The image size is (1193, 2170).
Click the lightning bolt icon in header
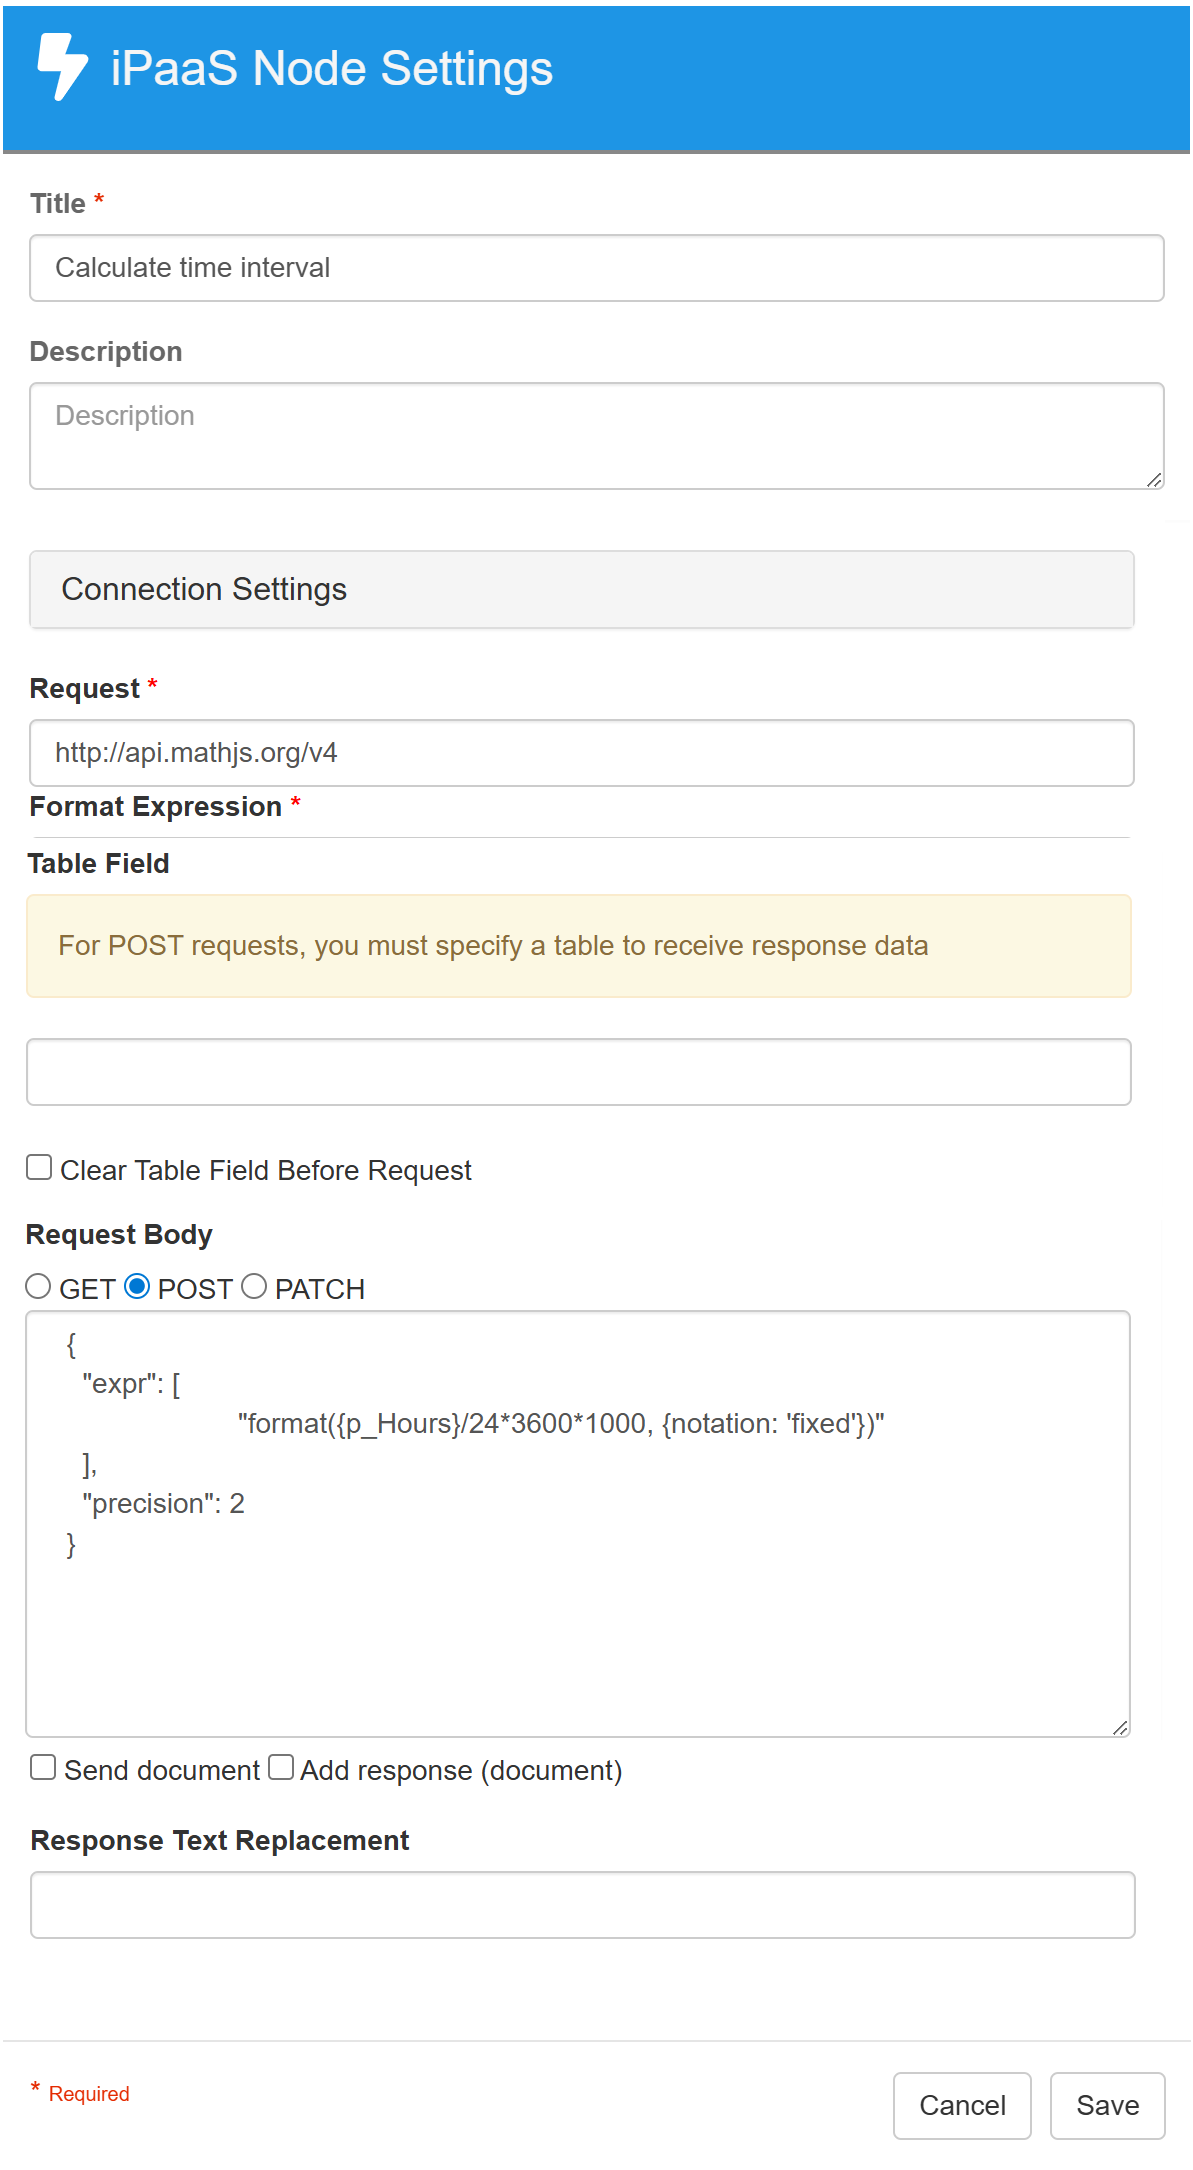point(62,67)
